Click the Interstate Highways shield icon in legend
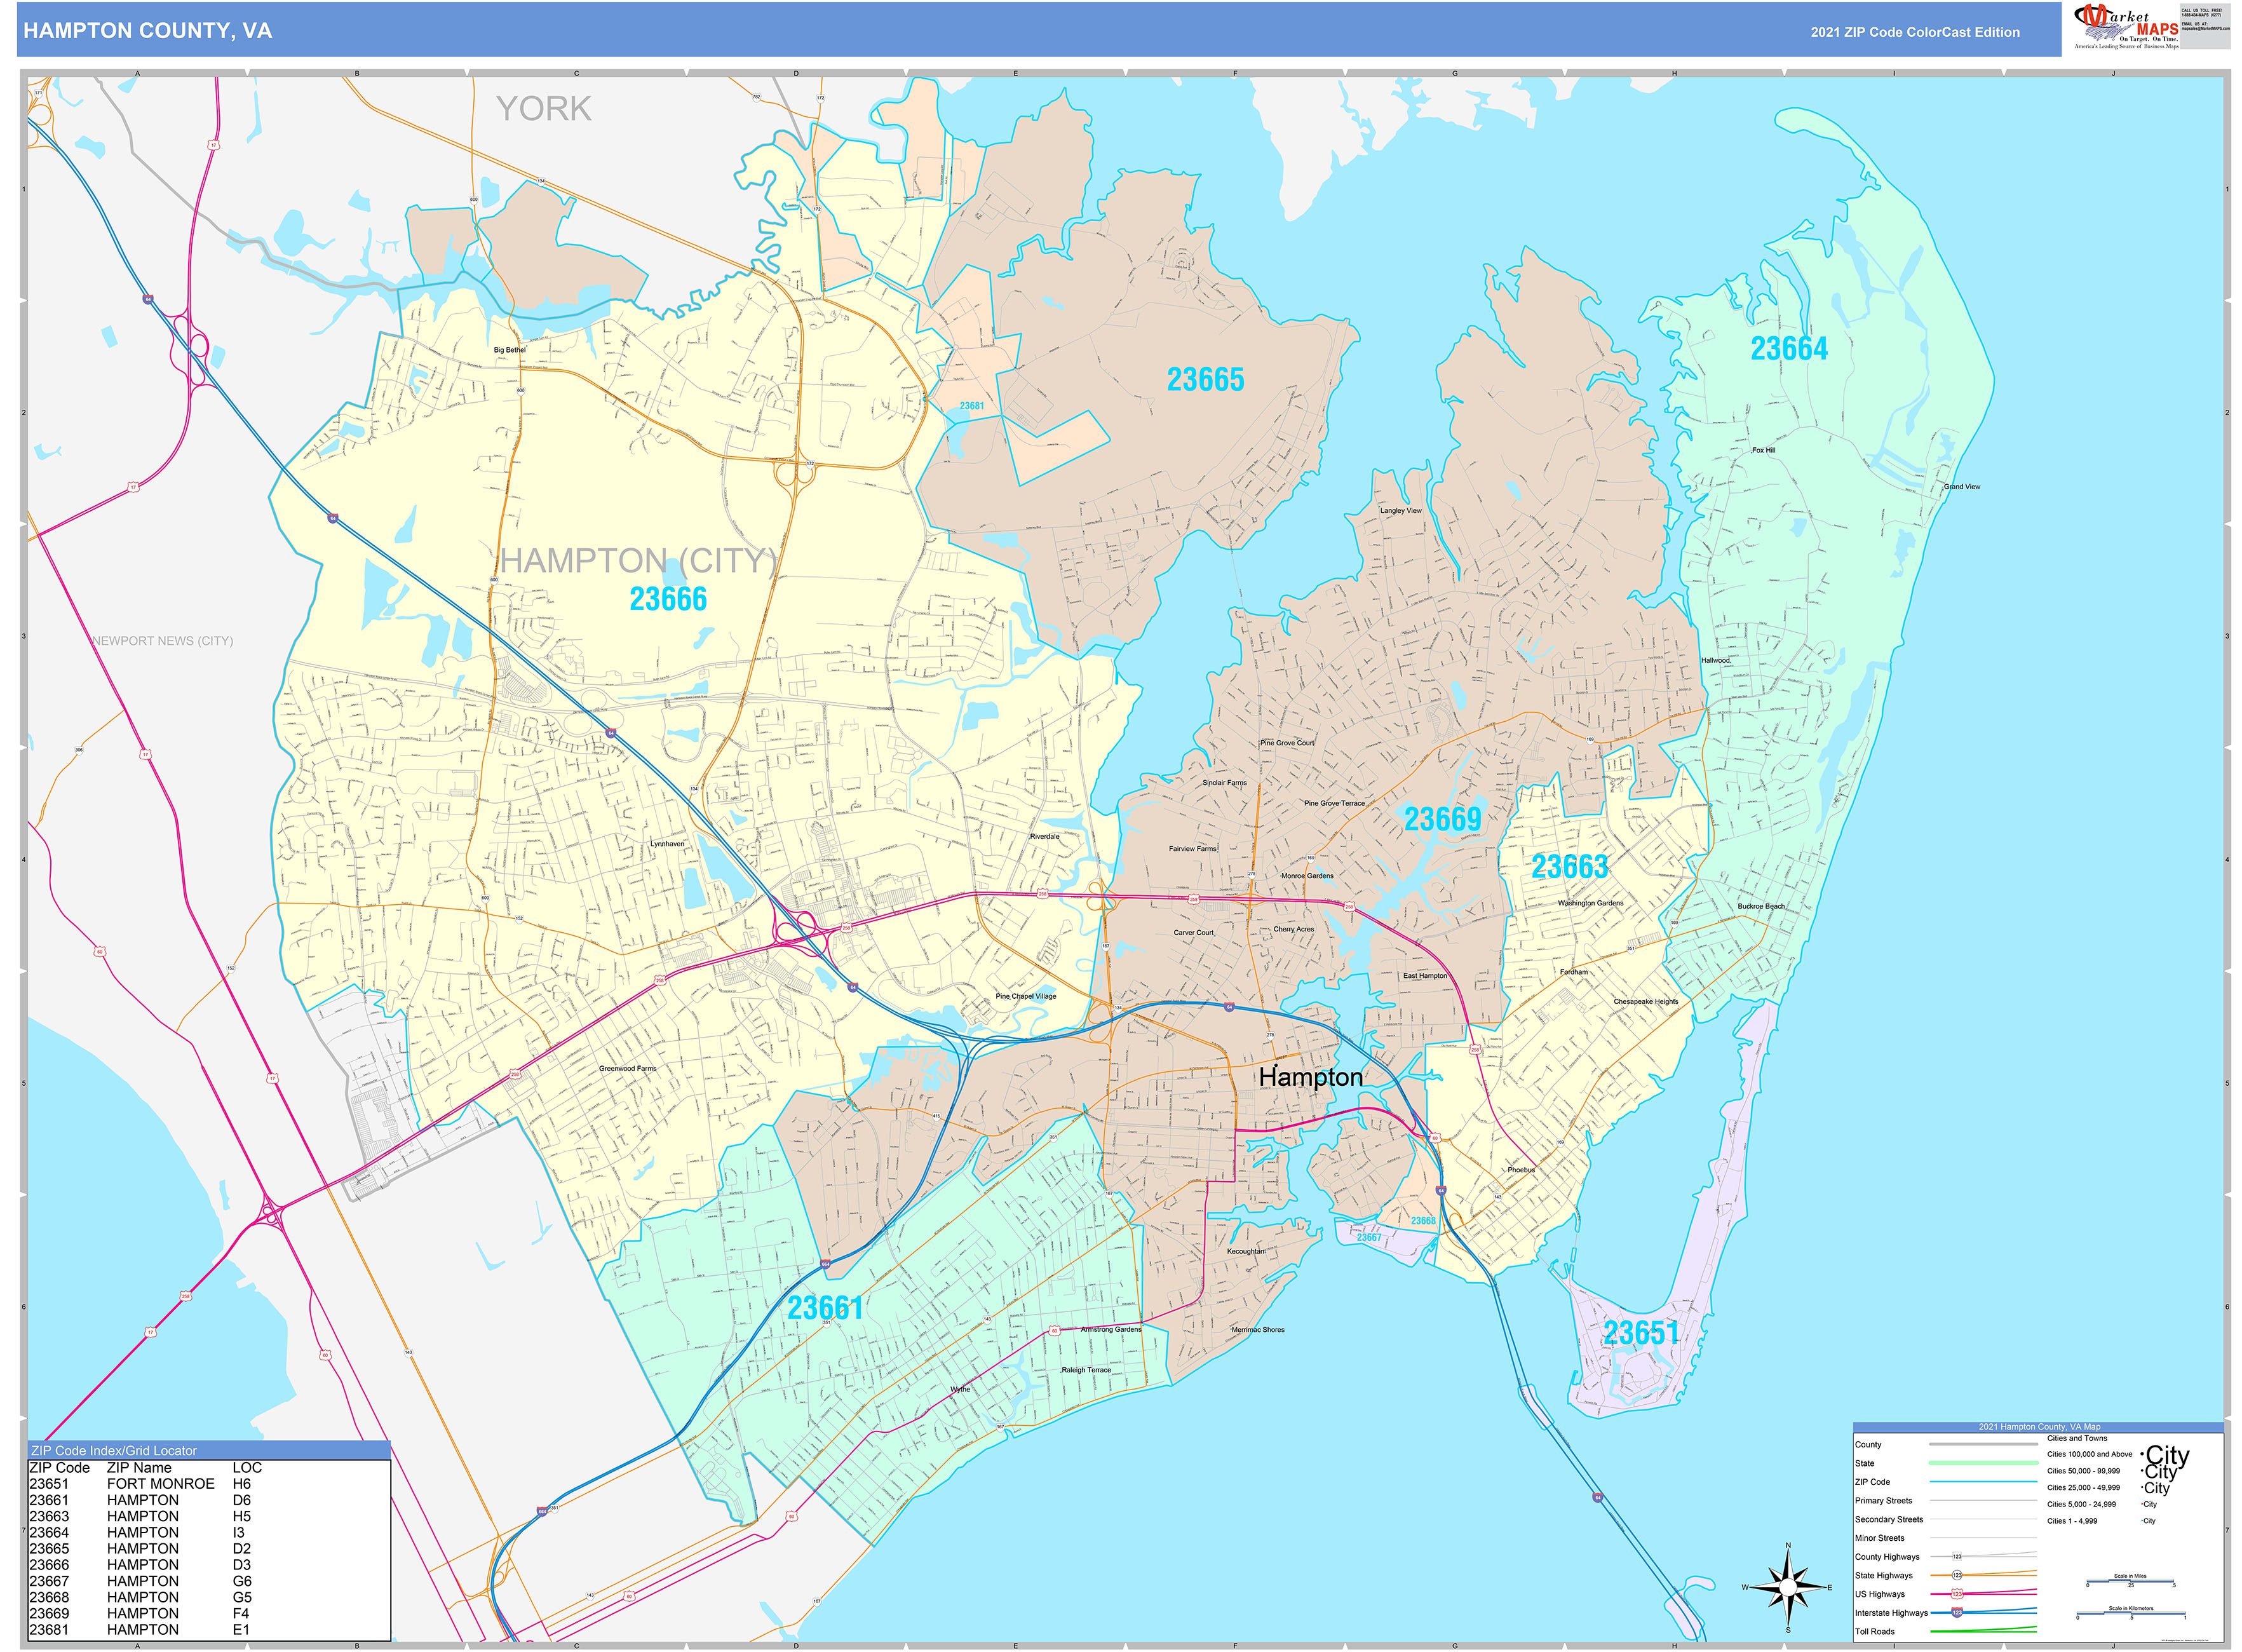Image resolution: width=2242 pixels, height=1652 pixels. tap(1957, 1612)
